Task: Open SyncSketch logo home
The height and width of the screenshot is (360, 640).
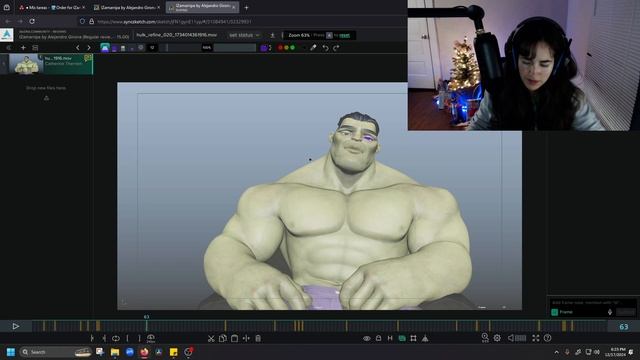Action: (7, 35)
